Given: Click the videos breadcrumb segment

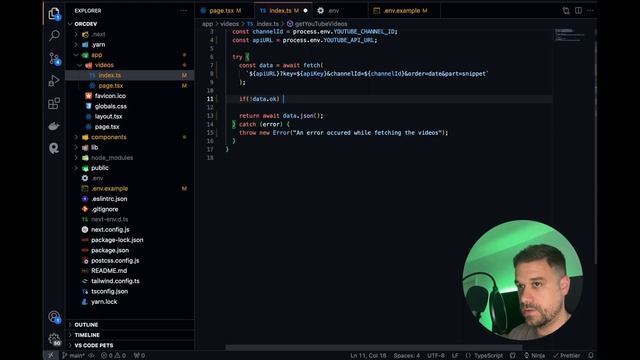Looking at the screenshot, I should coord(229,24).
